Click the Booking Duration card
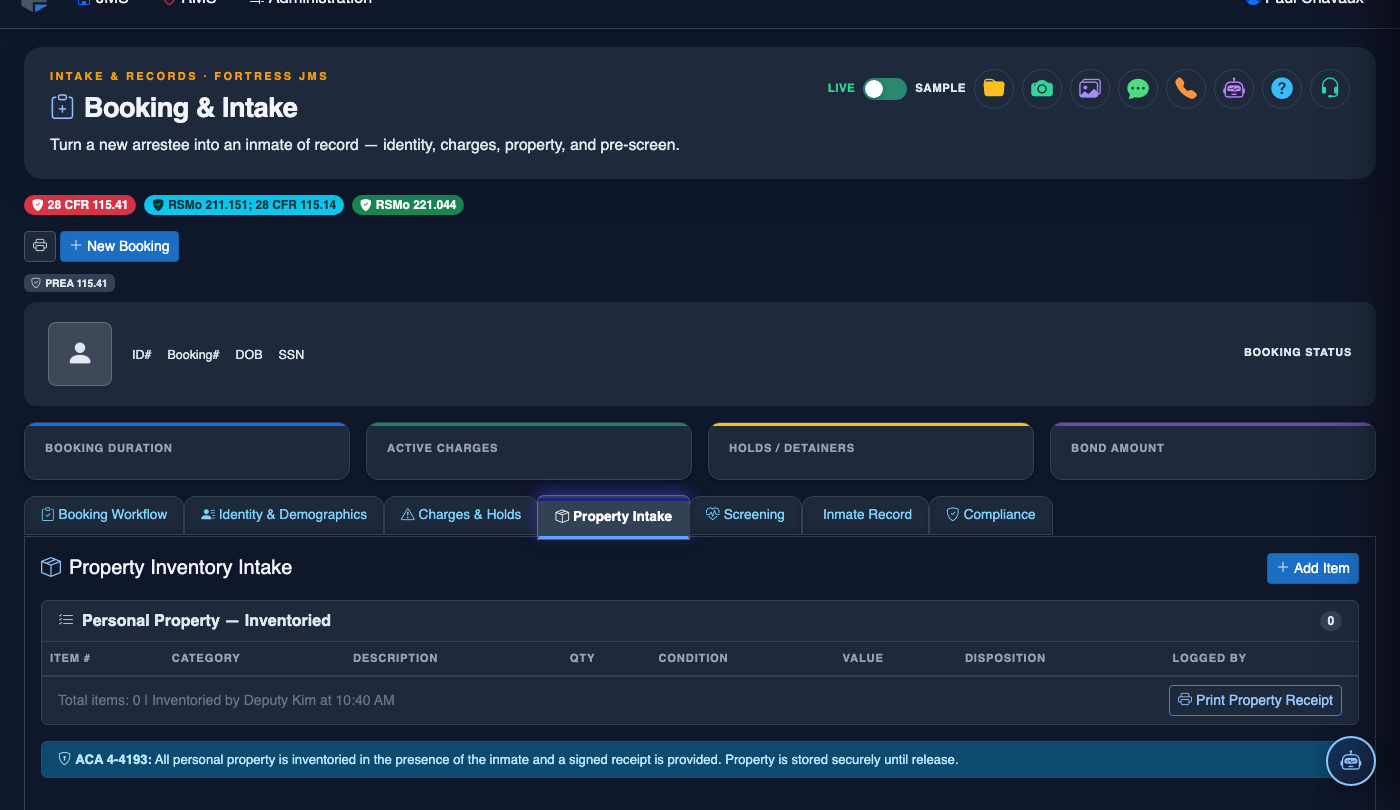The width and height of the screenshot is (1400, 810). [x=187, y=451]
